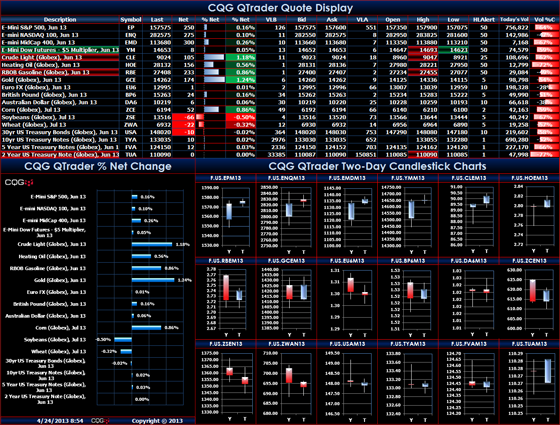Click the Two-Day Candlestick Charts title
The image size is (560, 425).
coord(377,166)
